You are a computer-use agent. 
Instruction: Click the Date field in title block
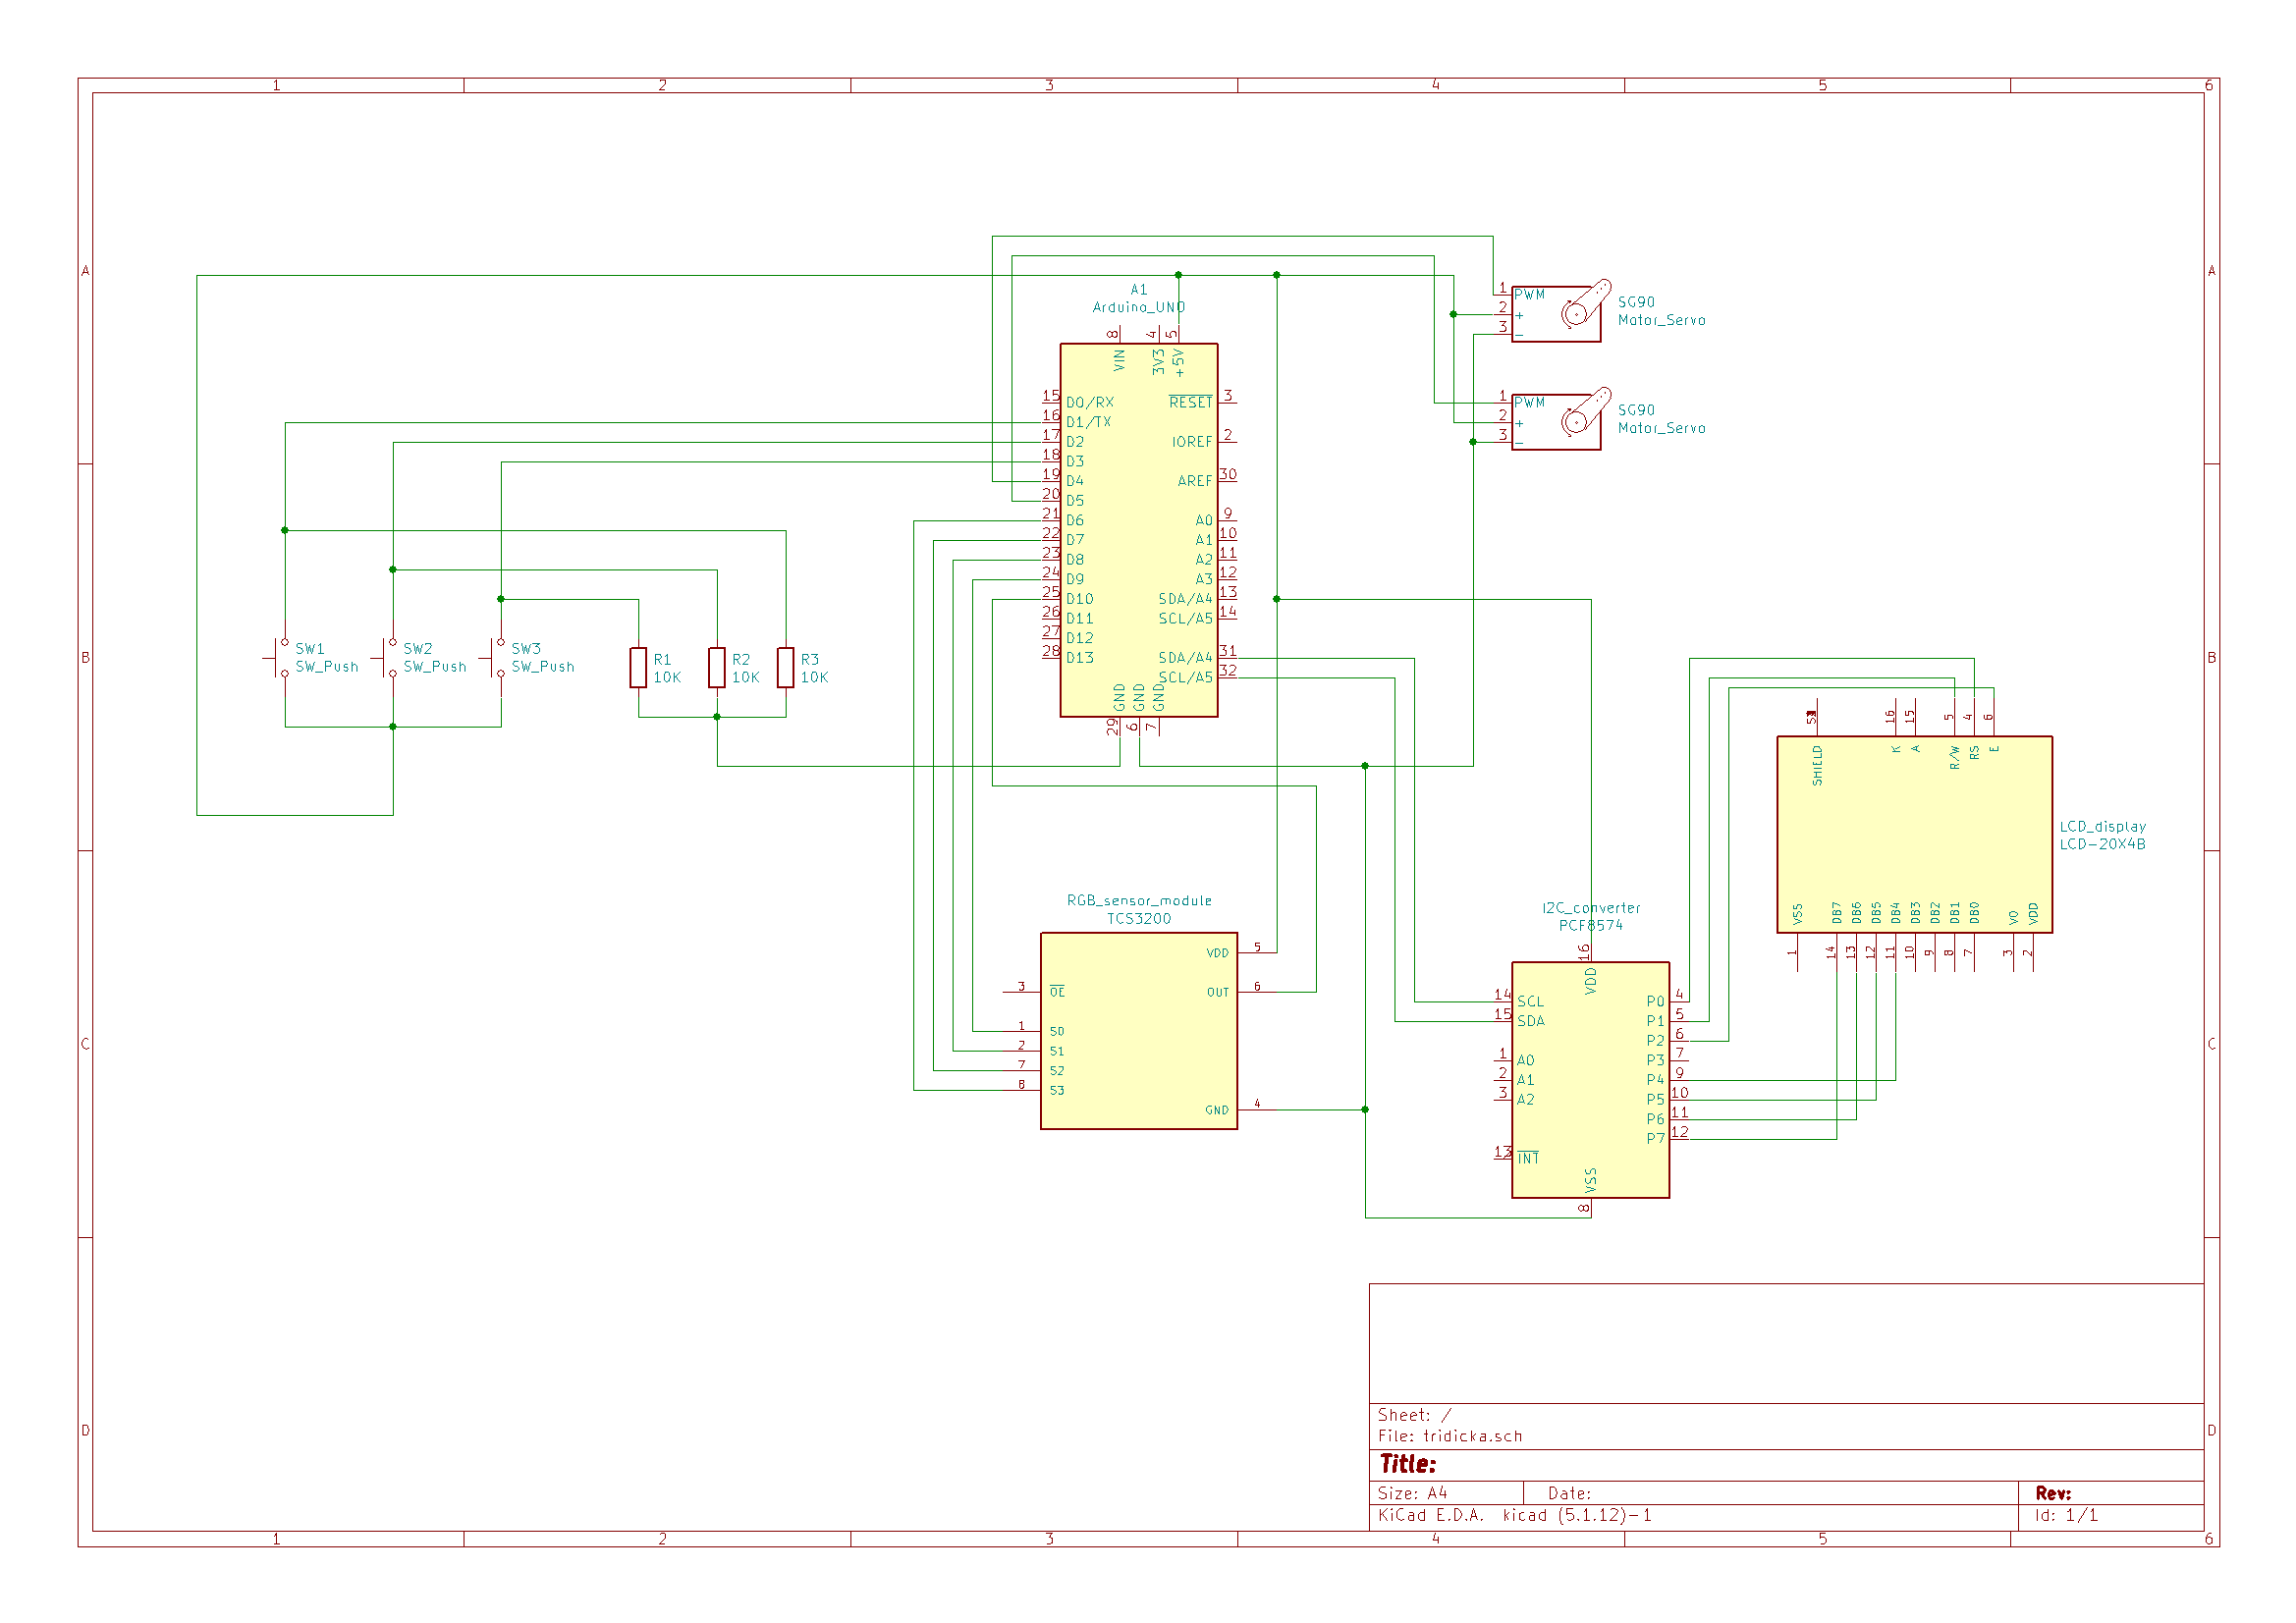pos(1568,1493)
